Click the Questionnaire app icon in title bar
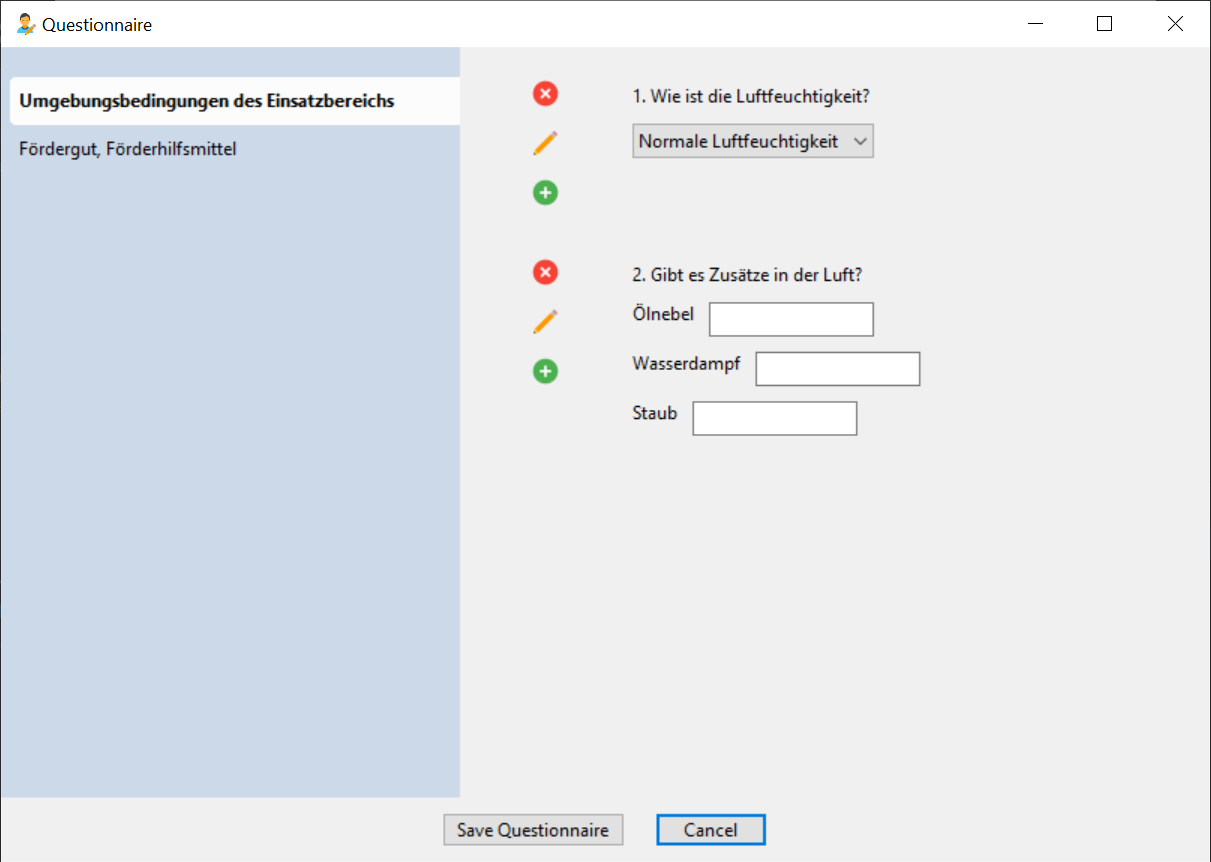Viewport: 1211px width, 862px height. pyautogui.click(x=26, y=24)
